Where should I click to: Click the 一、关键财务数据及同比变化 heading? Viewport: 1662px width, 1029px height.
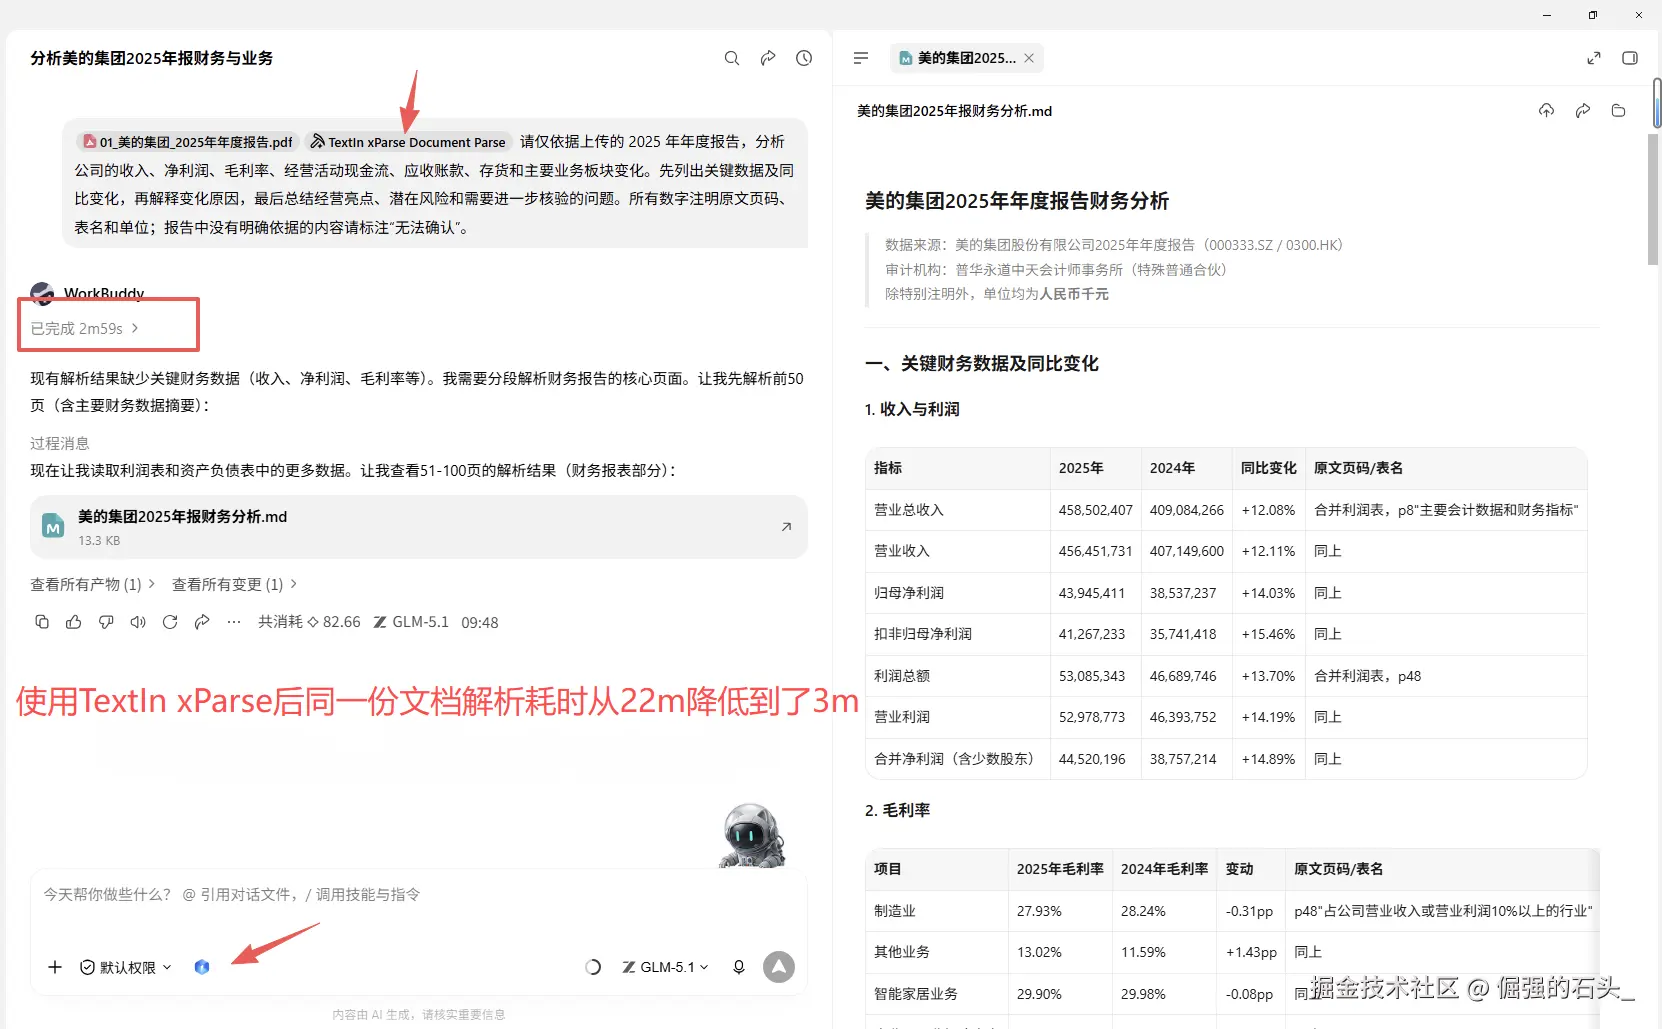(982, 363)
